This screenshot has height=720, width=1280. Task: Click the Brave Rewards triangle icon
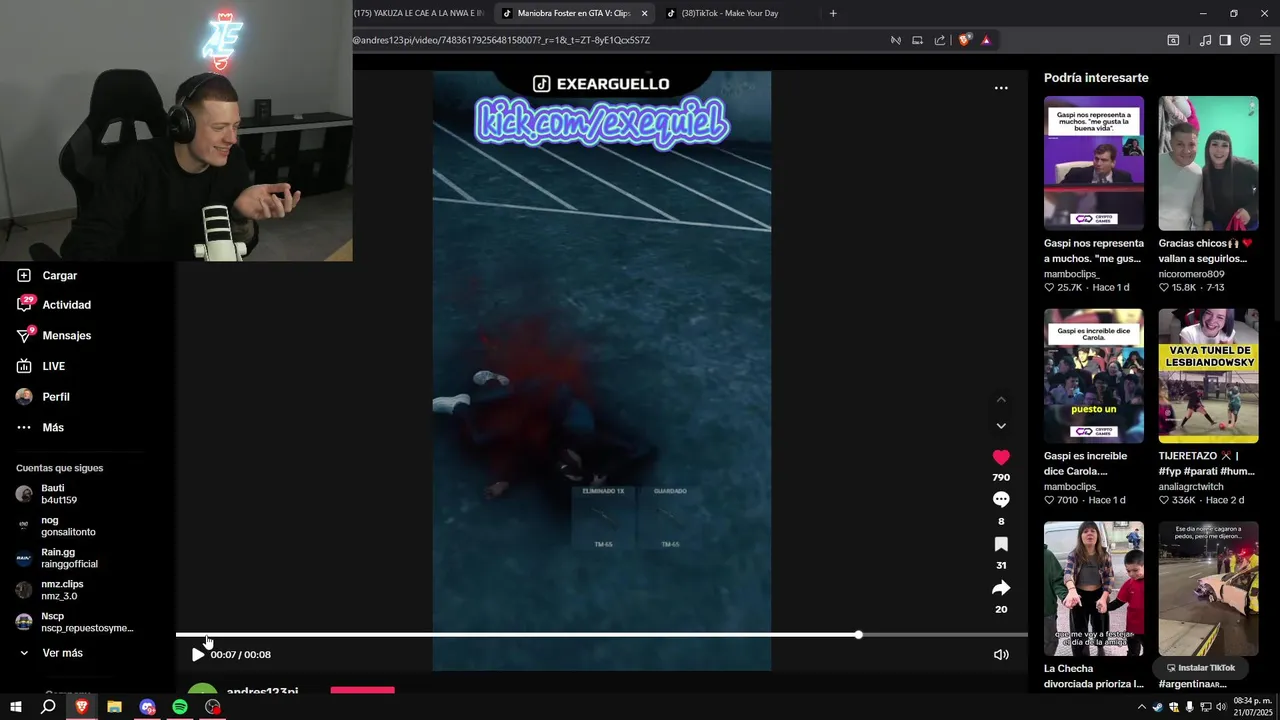[x=986, y=40]
